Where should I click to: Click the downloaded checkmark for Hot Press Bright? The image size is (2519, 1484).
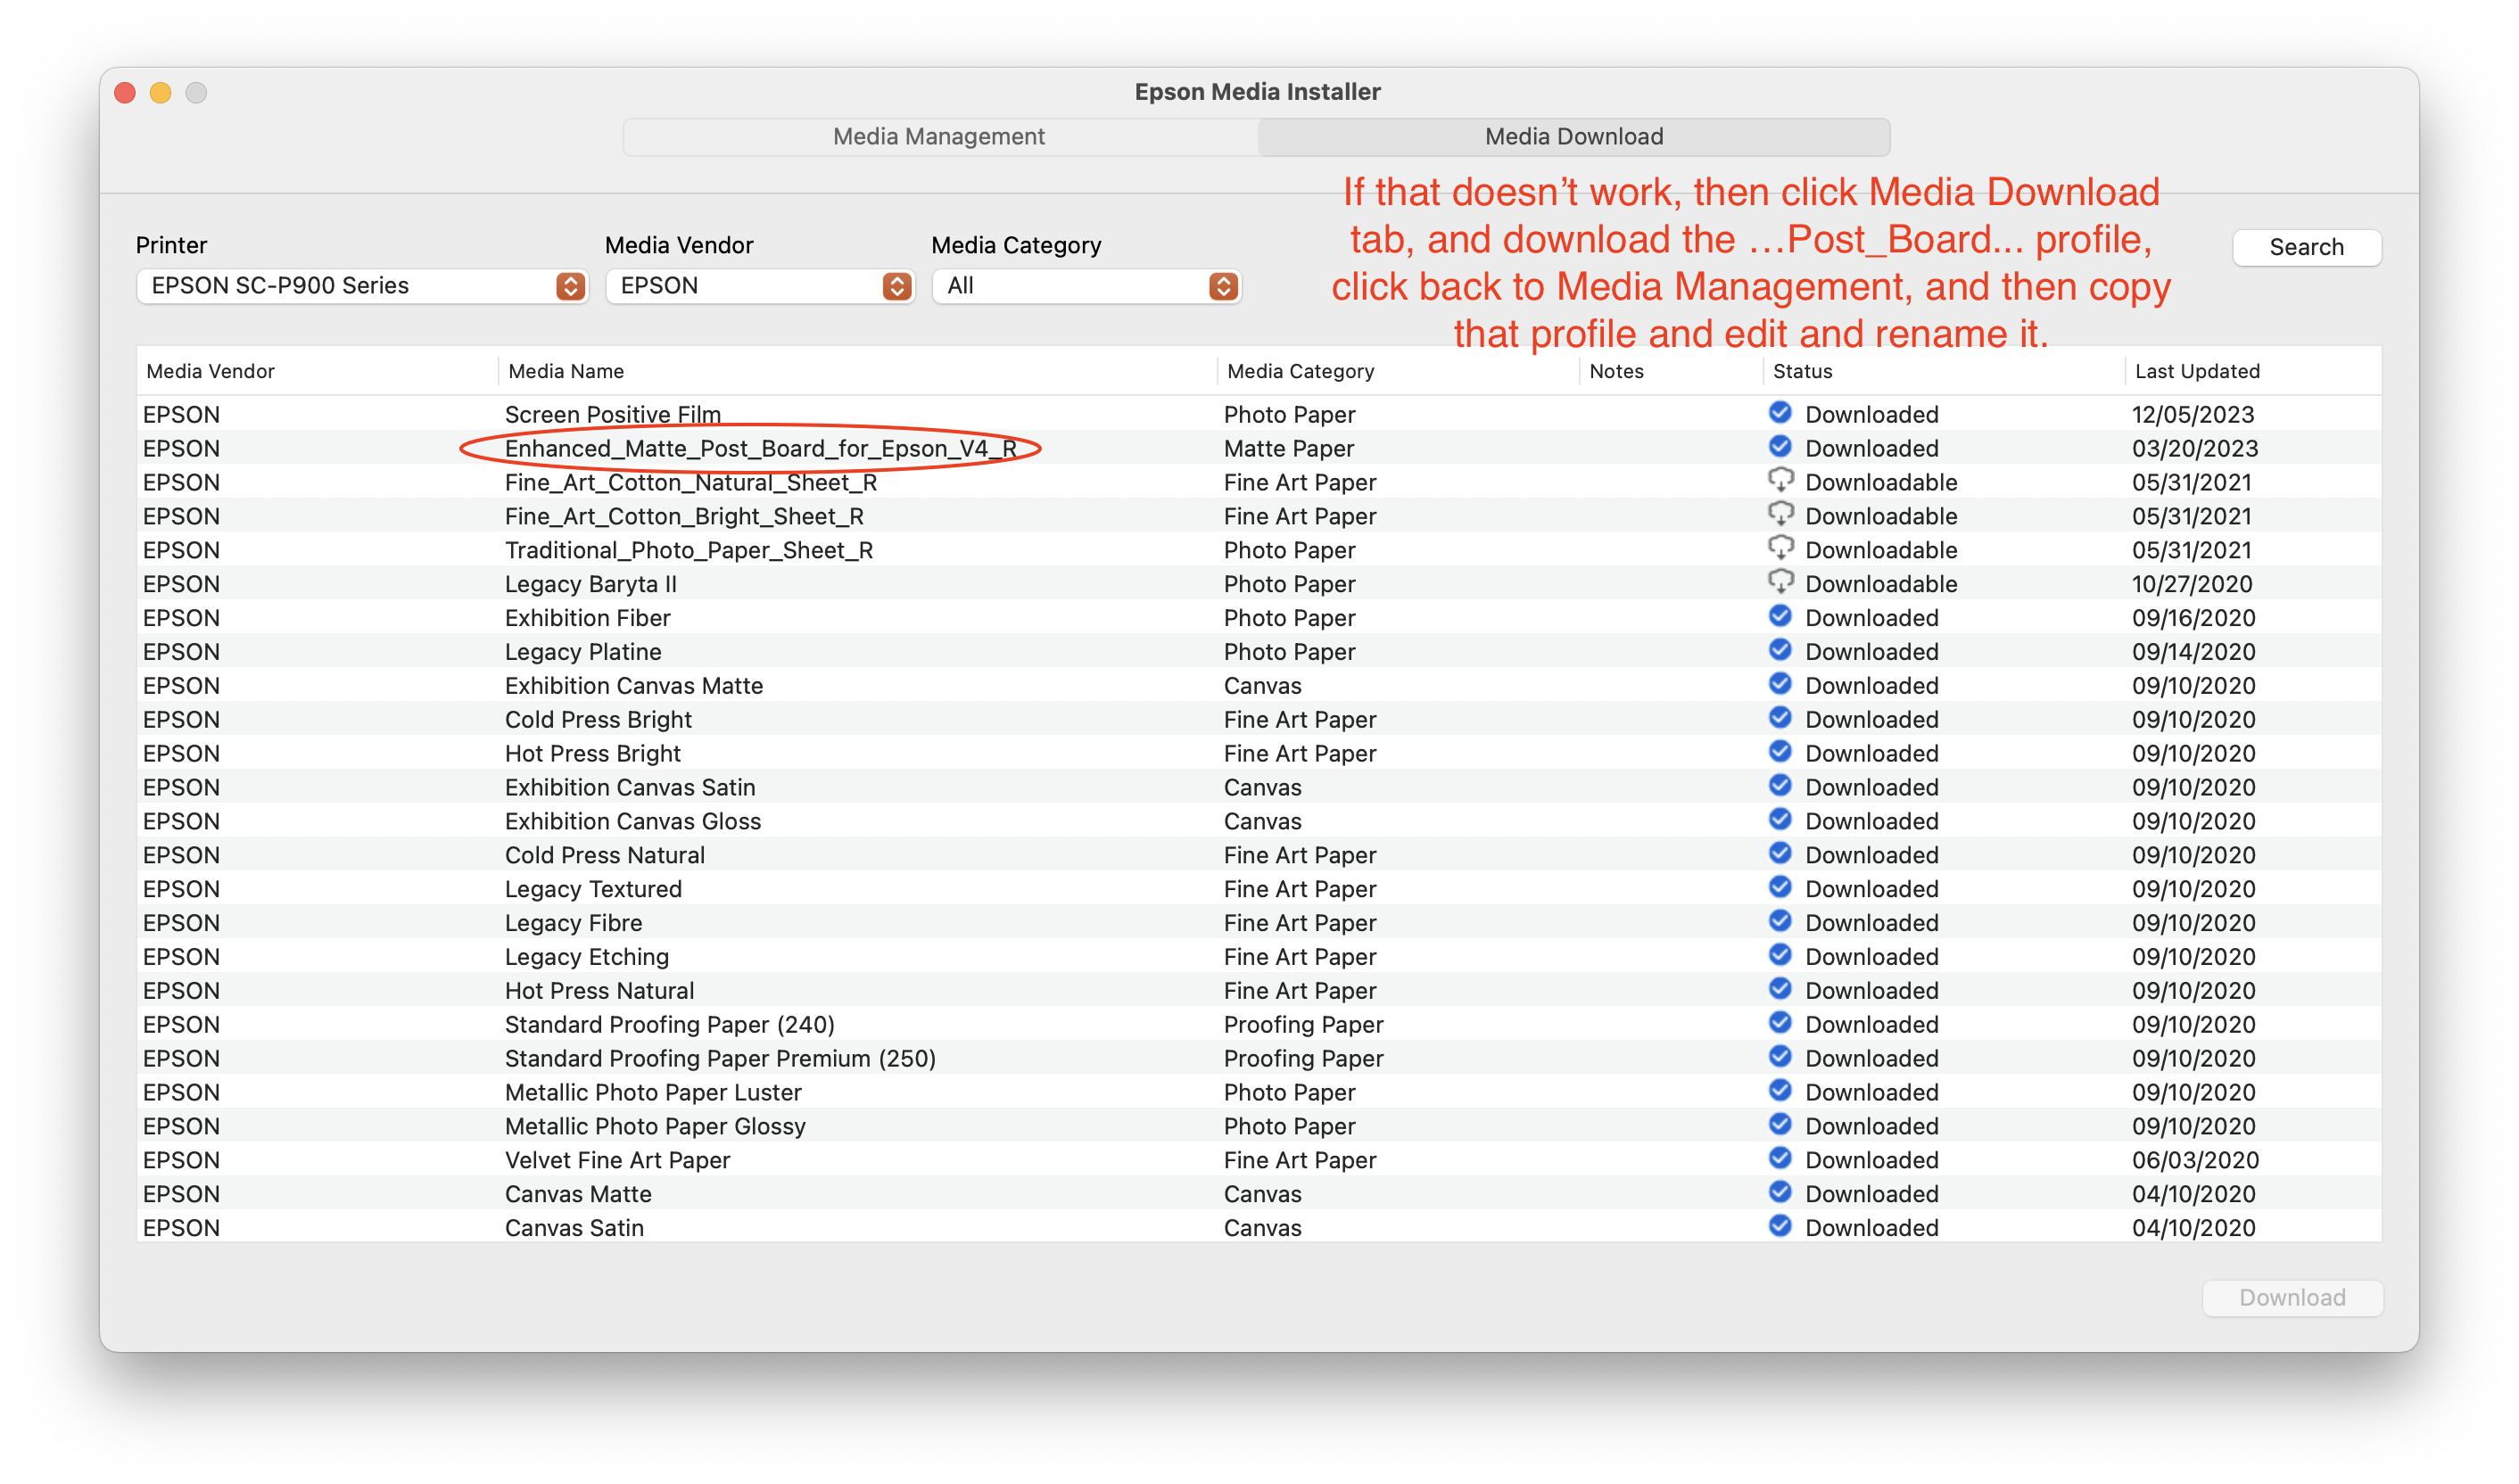[1780, 751]
